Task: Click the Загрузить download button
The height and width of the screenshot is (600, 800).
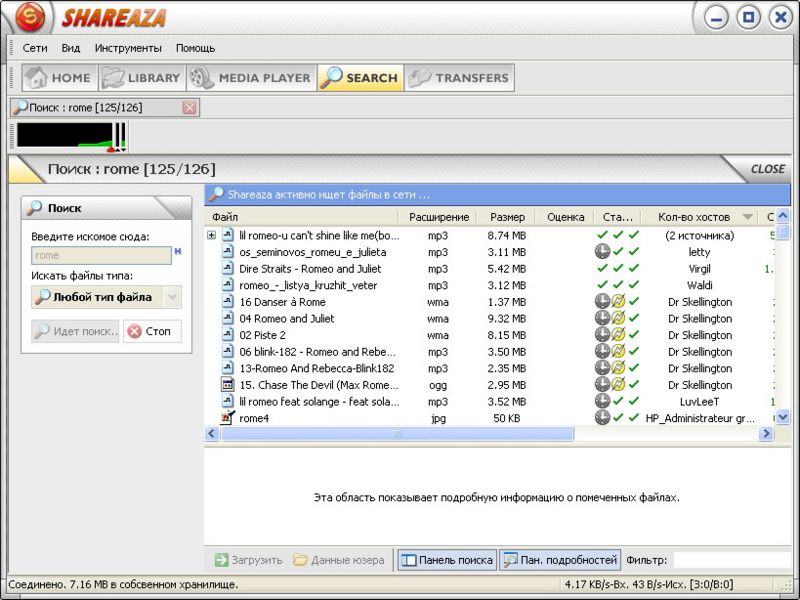Action: pos(248,560)
